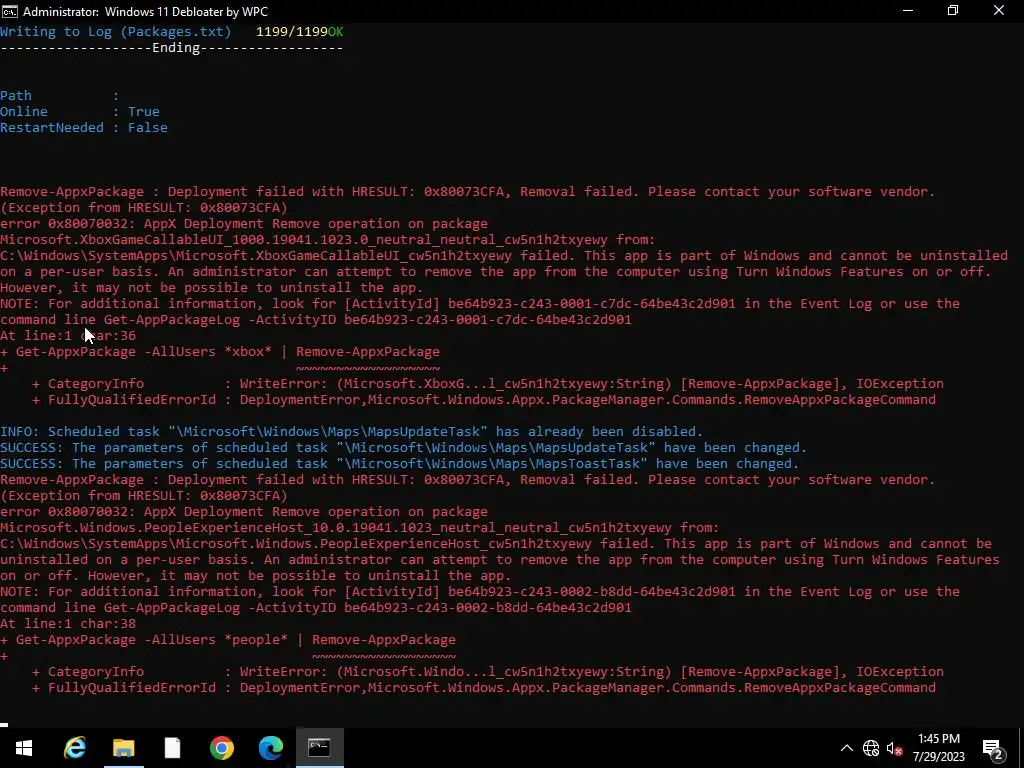1024x768 pixels.
Task: Click the 'Path :' output line
Action: [x=59, y=96]
